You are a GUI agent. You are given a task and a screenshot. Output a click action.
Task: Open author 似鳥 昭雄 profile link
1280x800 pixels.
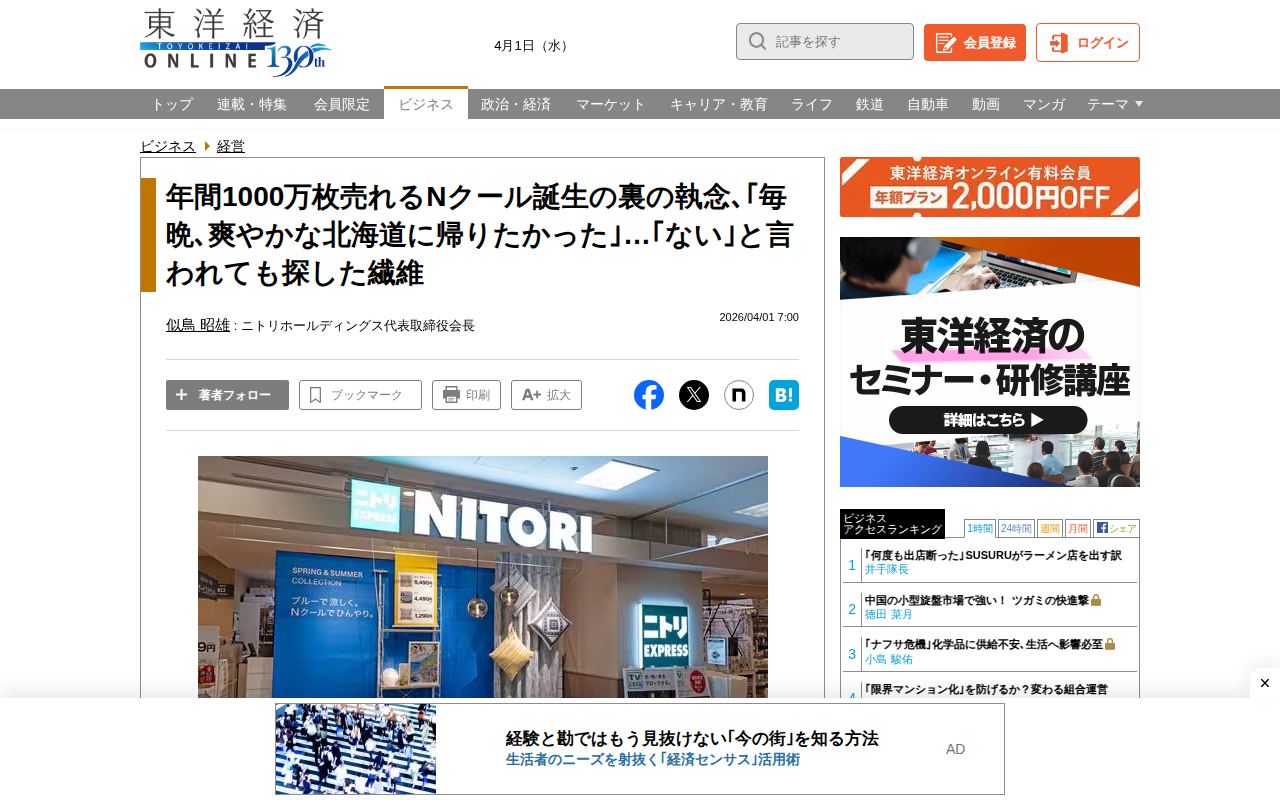tap(198, 325)
